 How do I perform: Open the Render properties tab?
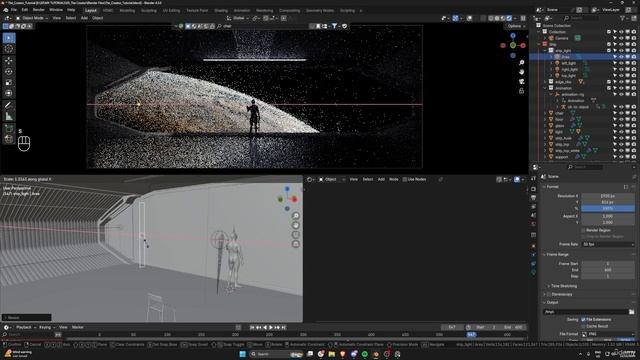pyautogui.click(x=533, y=189)
